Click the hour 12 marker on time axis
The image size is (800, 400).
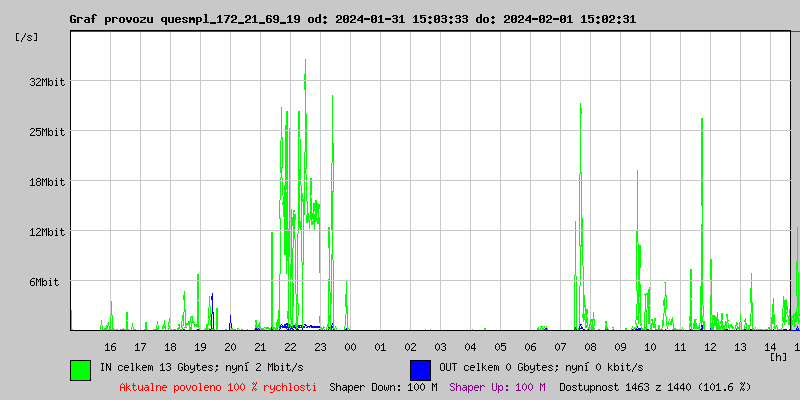click(710, 347)
